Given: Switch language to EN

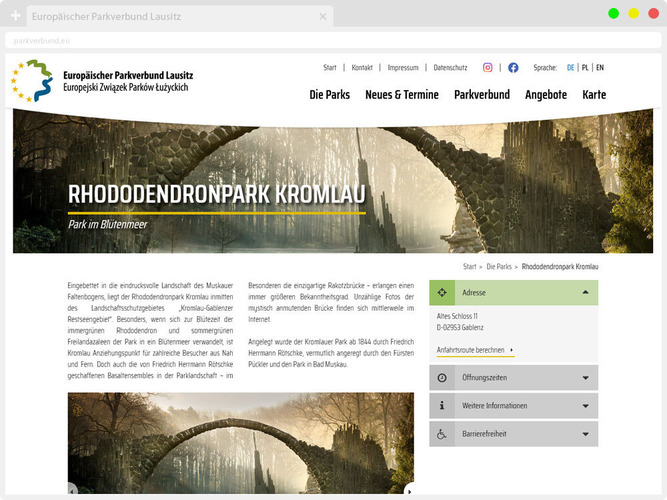Looking at the screenshot, I should 600,68.
